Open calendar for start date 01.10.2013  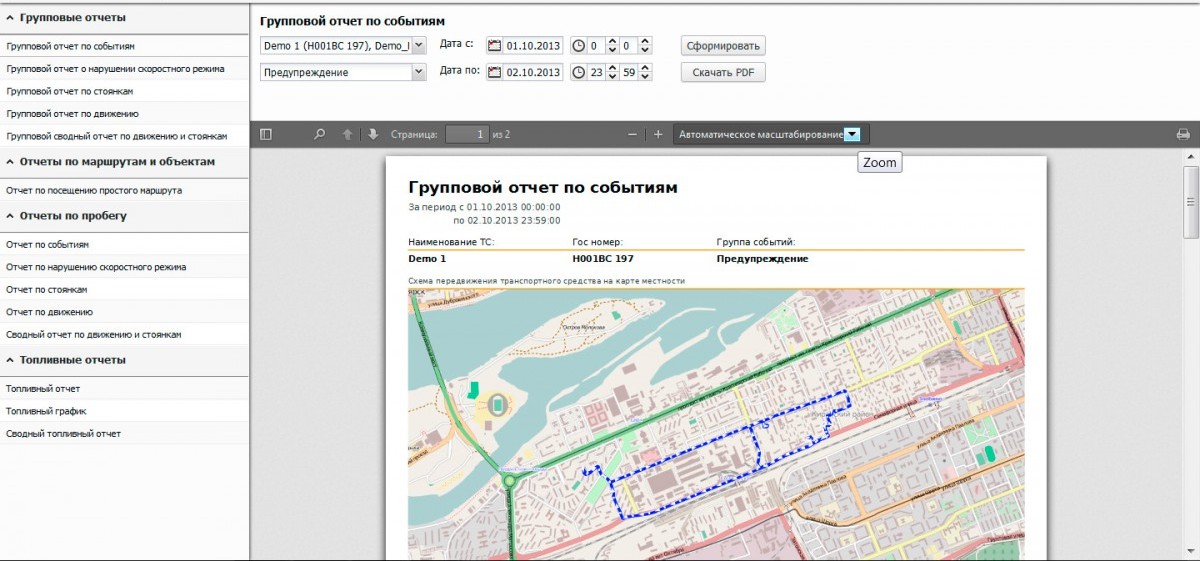(x=495, y=46)
